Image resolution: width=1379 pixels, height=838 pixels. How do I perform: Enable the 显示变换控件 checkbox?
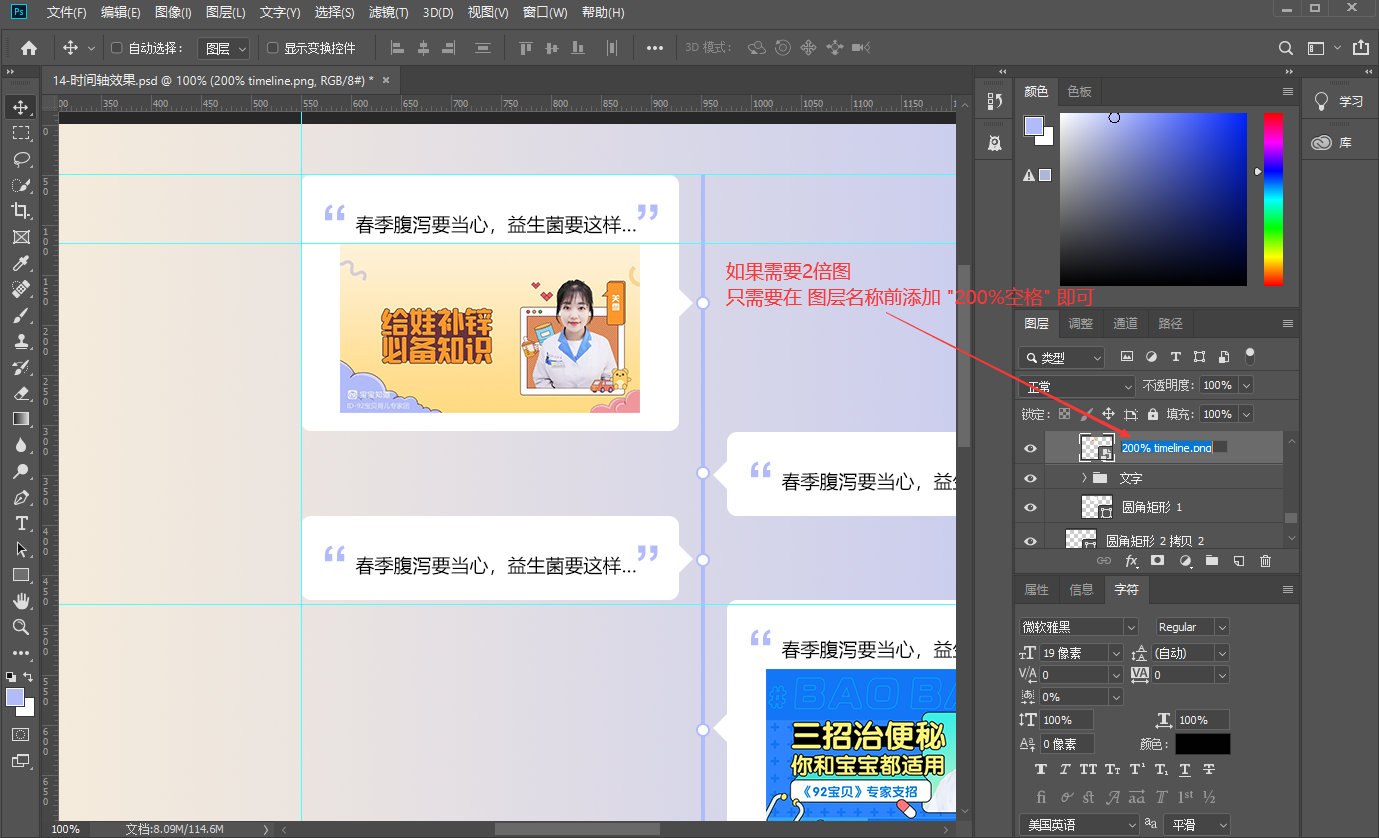point(272,48)
